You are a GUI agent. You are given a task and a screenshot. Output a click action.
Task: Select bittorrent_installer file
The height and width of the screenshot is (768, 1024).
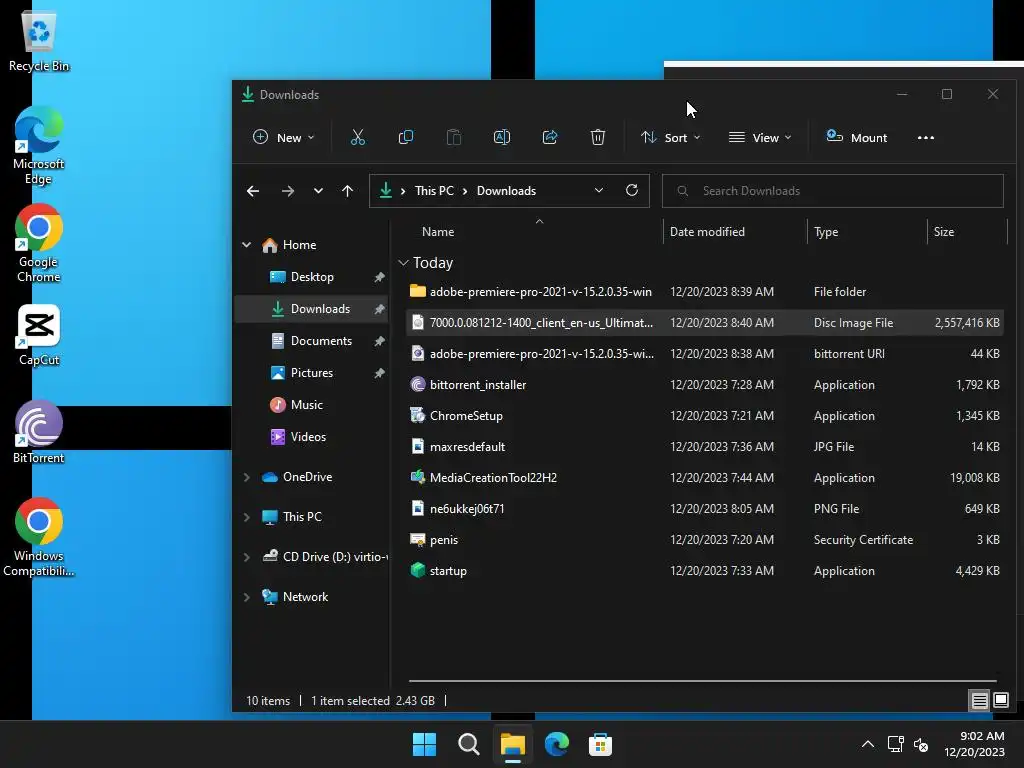704,385
